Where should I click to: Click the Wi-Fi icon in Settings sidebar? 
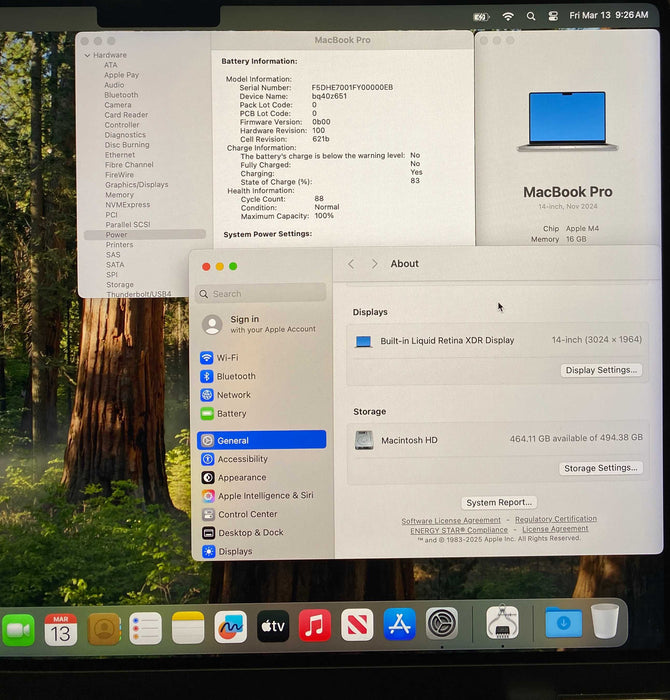tap(206, 358)
